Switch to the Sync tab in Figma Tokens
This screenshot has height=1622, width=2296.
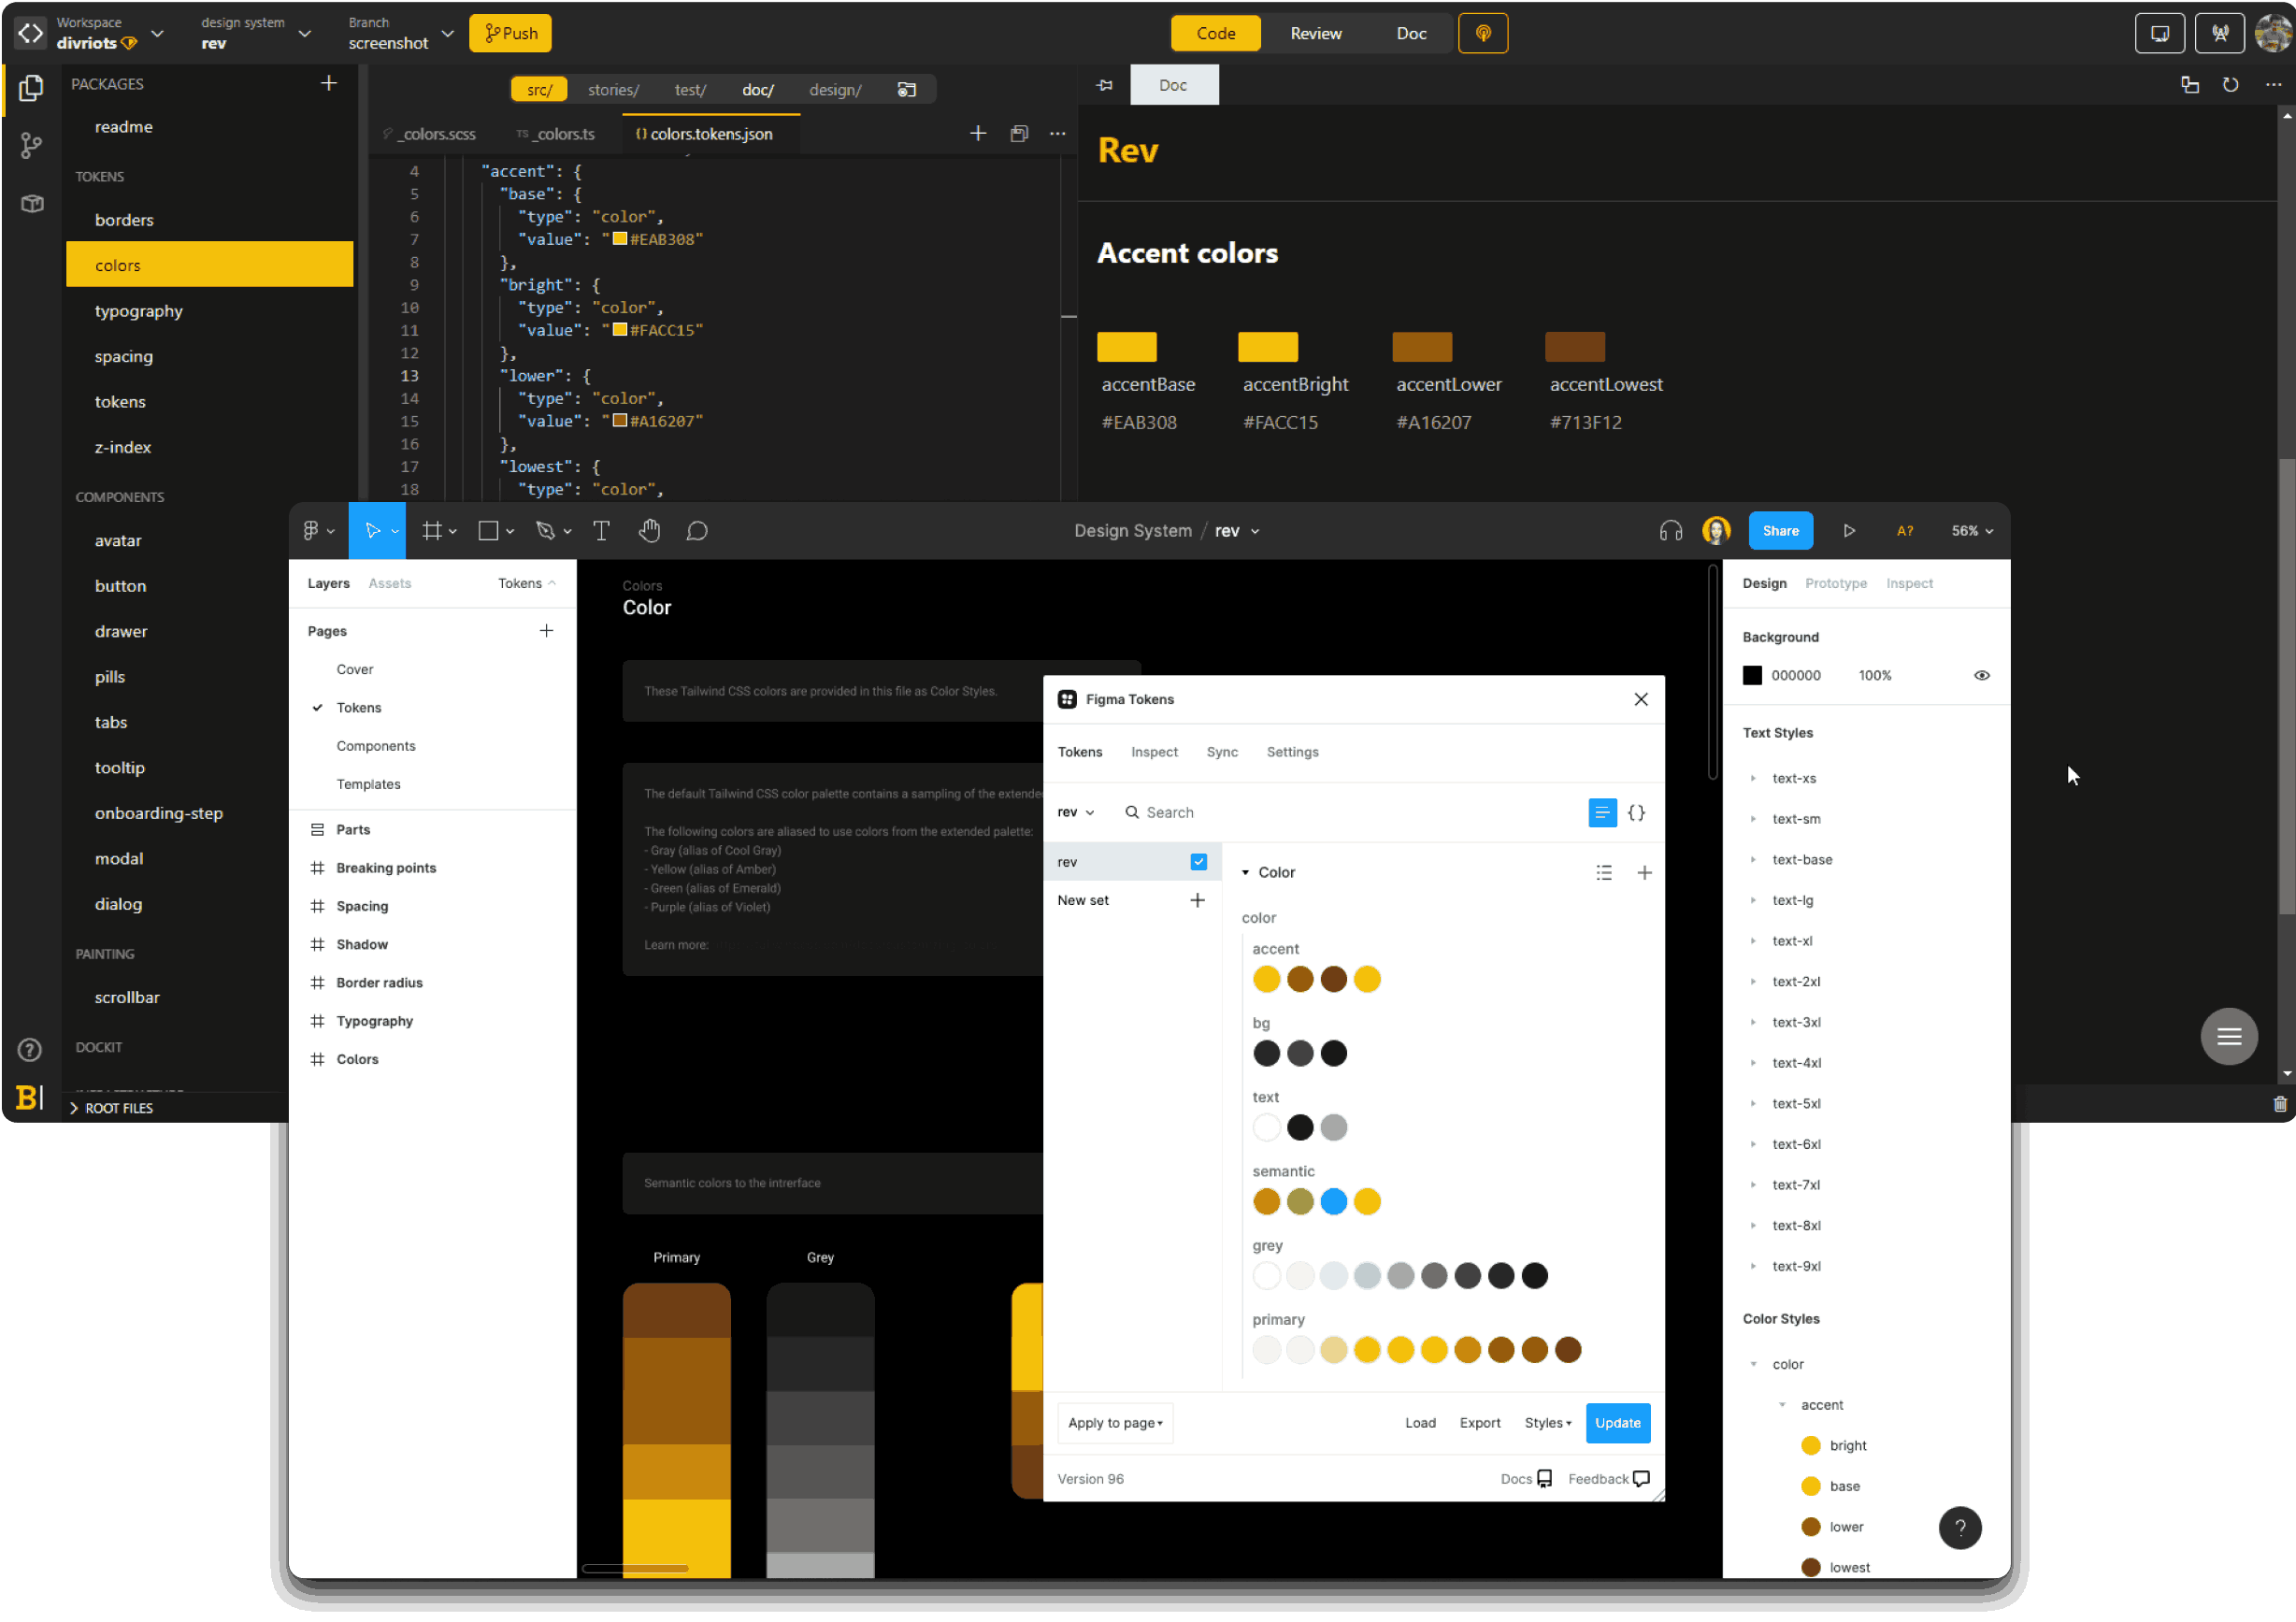[x=1220, y=752]
